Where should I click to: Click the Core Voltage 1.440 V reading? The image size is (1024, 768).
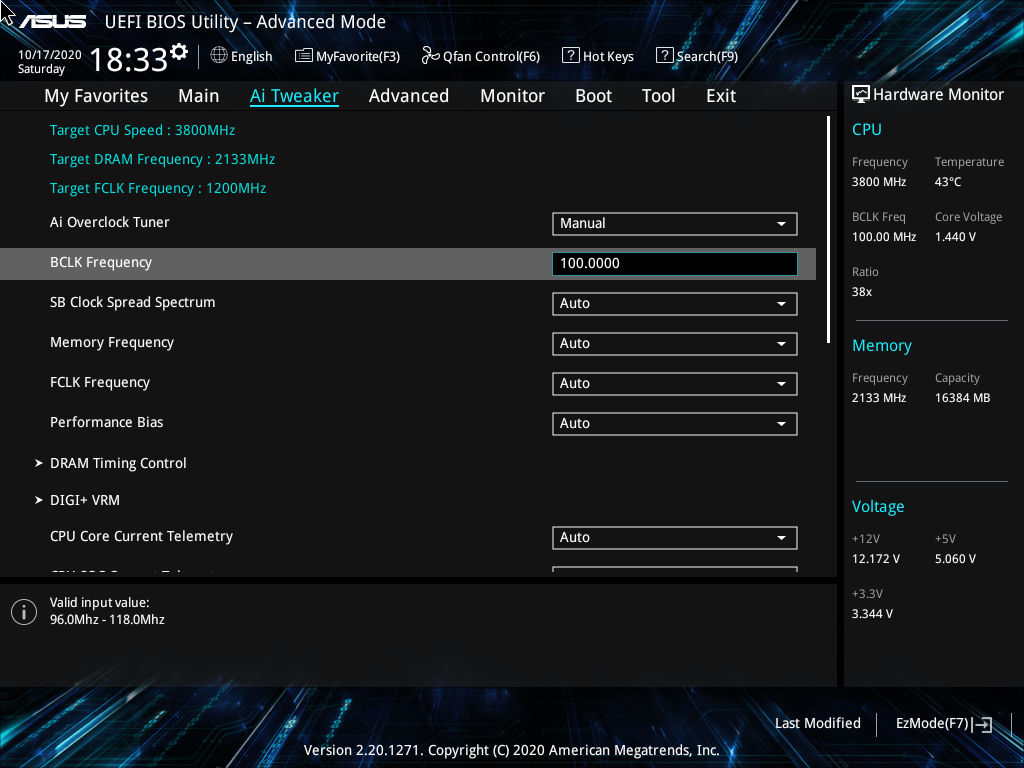pyautogui.click(x=955, y=237)
